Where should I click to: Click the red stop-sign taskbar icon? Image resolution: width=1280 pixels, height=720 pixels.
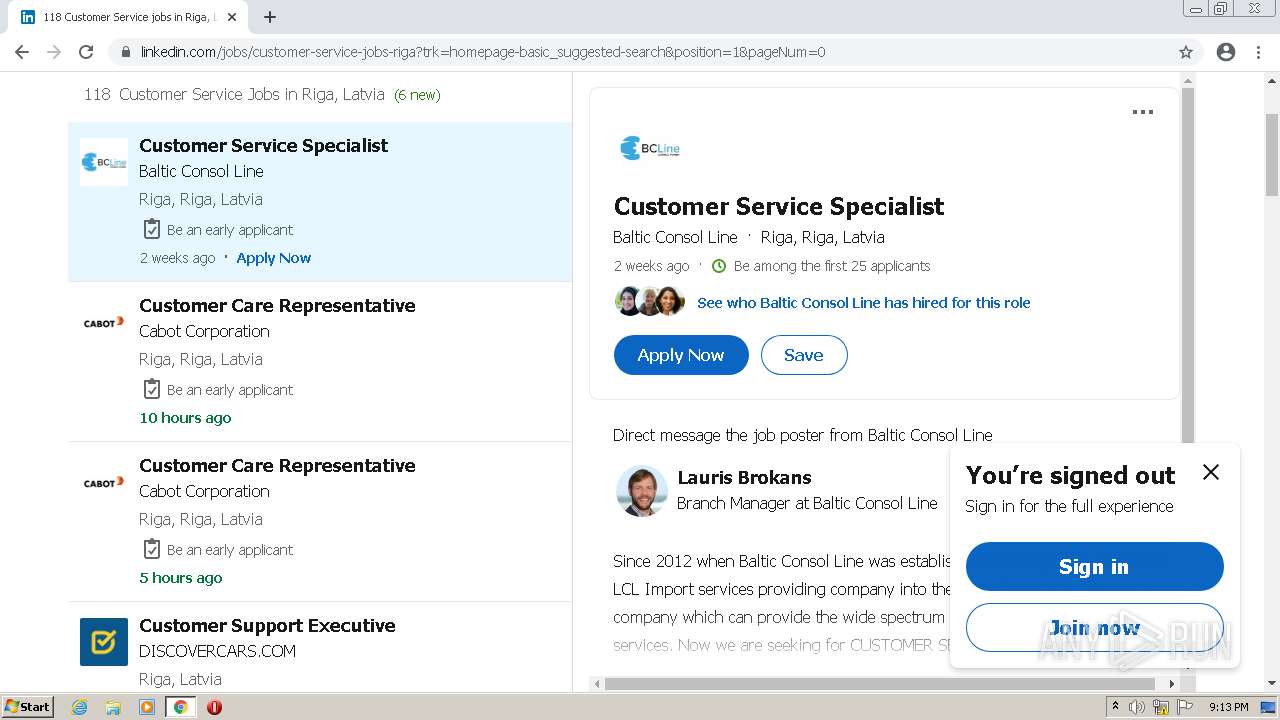(214, 707)
